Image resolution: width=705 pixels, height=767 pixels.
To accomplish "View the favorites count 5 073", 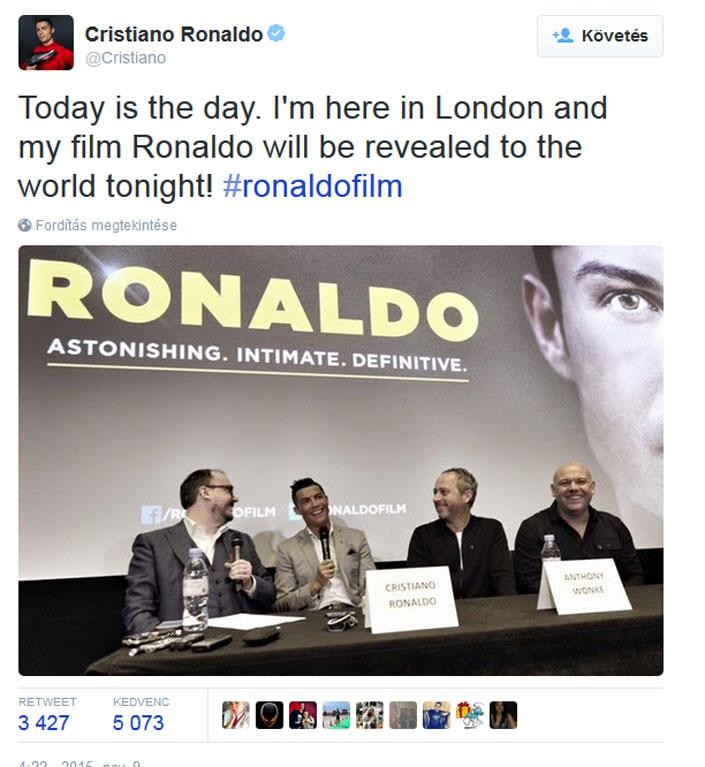I will 138,723.
